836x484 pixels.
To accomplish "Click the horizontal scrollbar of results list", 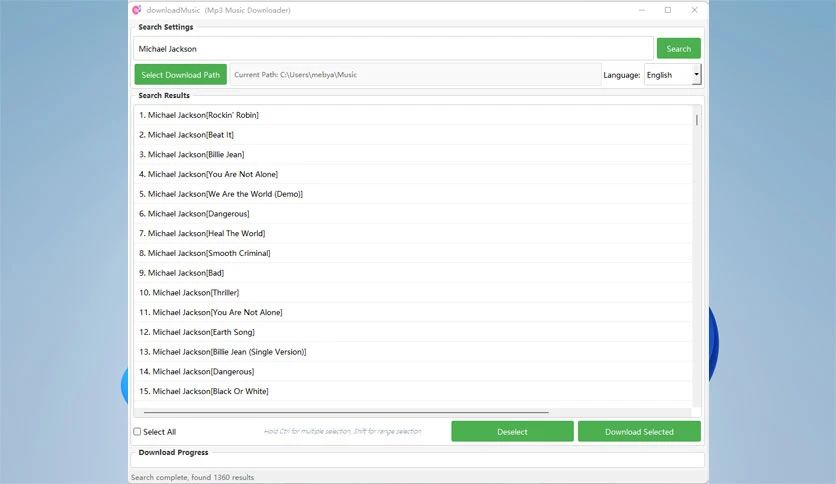I will (x=346, y=412).
